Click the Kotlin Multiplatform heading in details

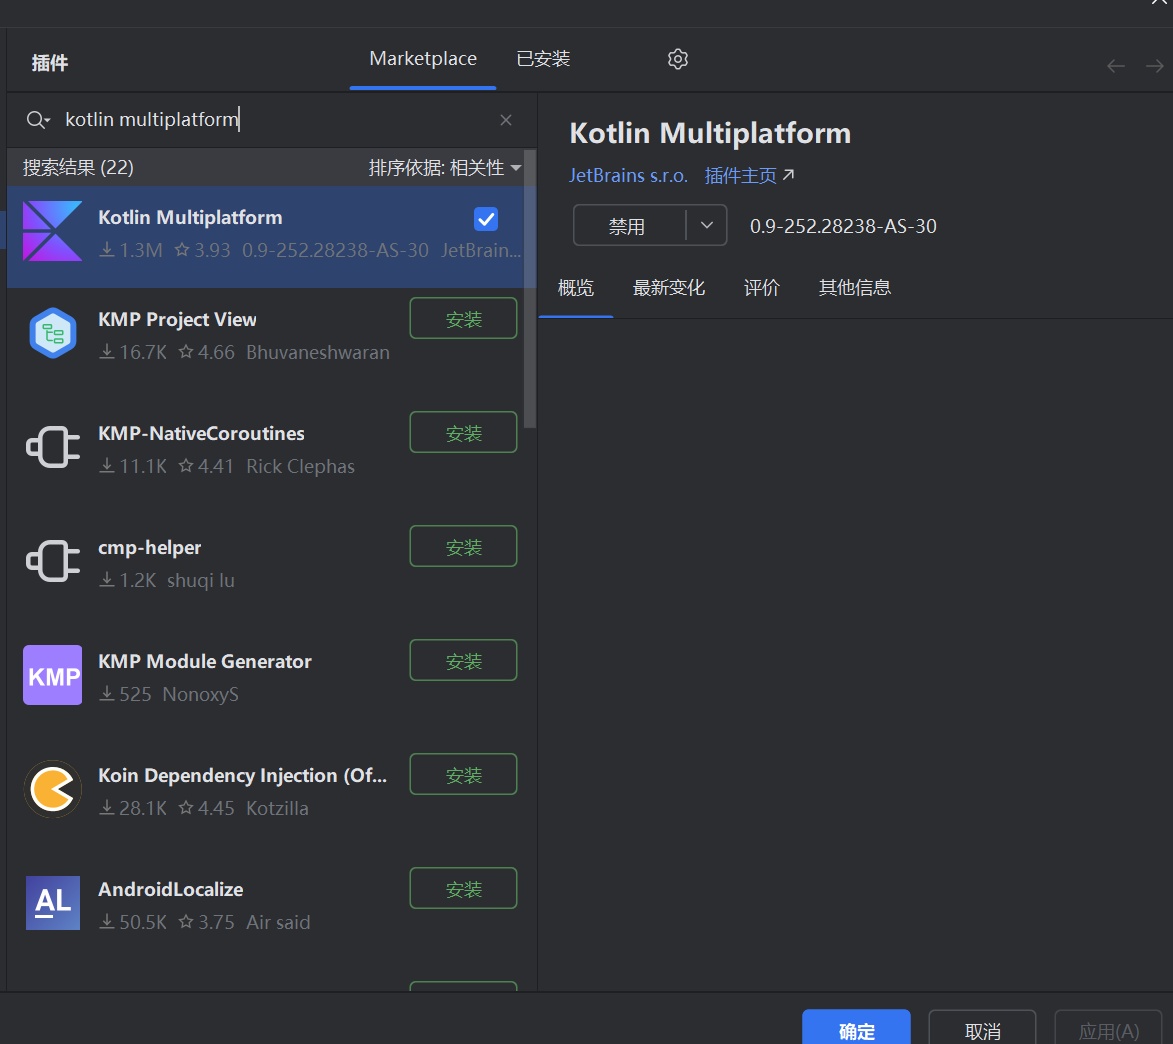click(710, 133)
